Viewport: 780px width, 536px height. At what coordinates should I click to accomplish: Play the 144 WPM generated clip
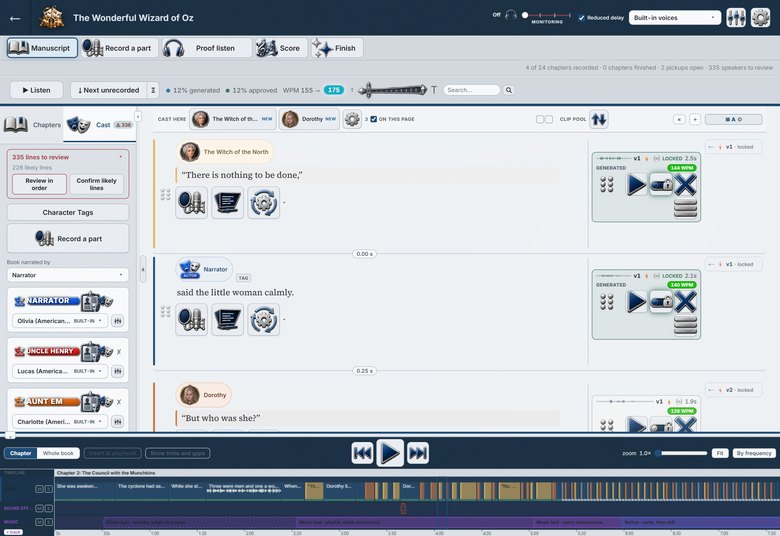tap(636, 185)
